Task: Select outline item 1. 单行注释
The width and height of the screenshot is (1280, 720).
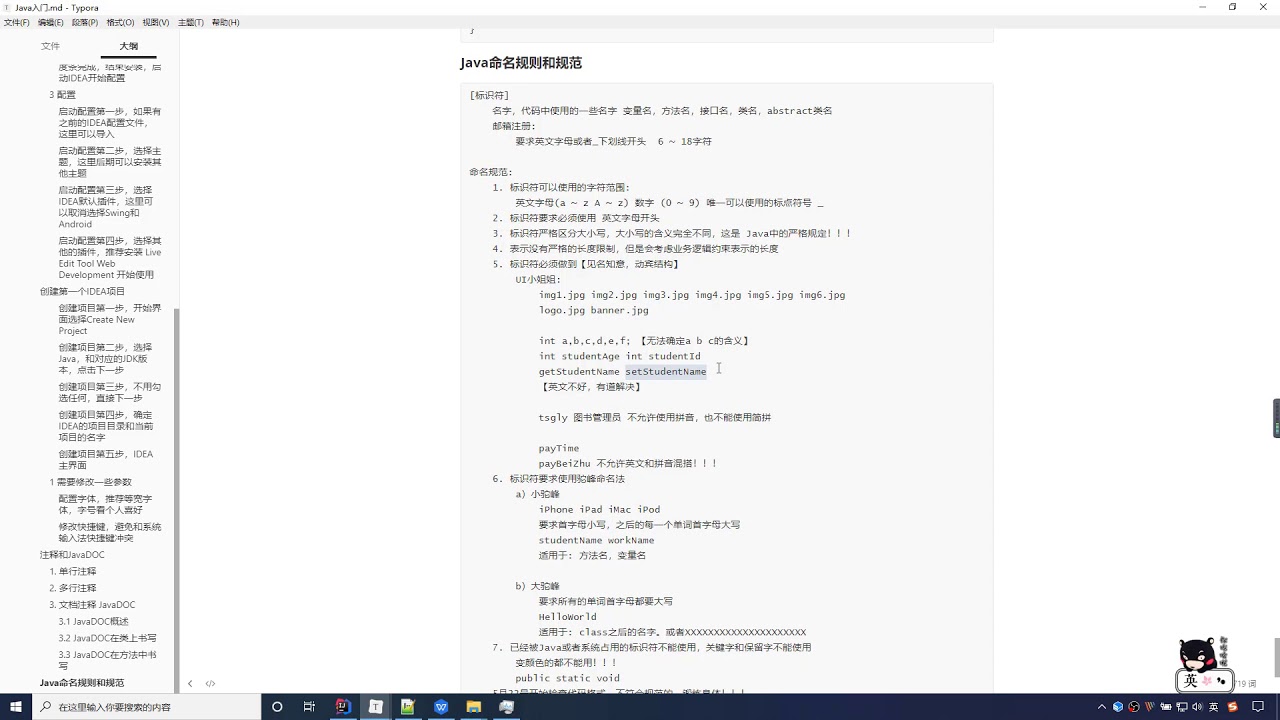Action: [73, 572]
